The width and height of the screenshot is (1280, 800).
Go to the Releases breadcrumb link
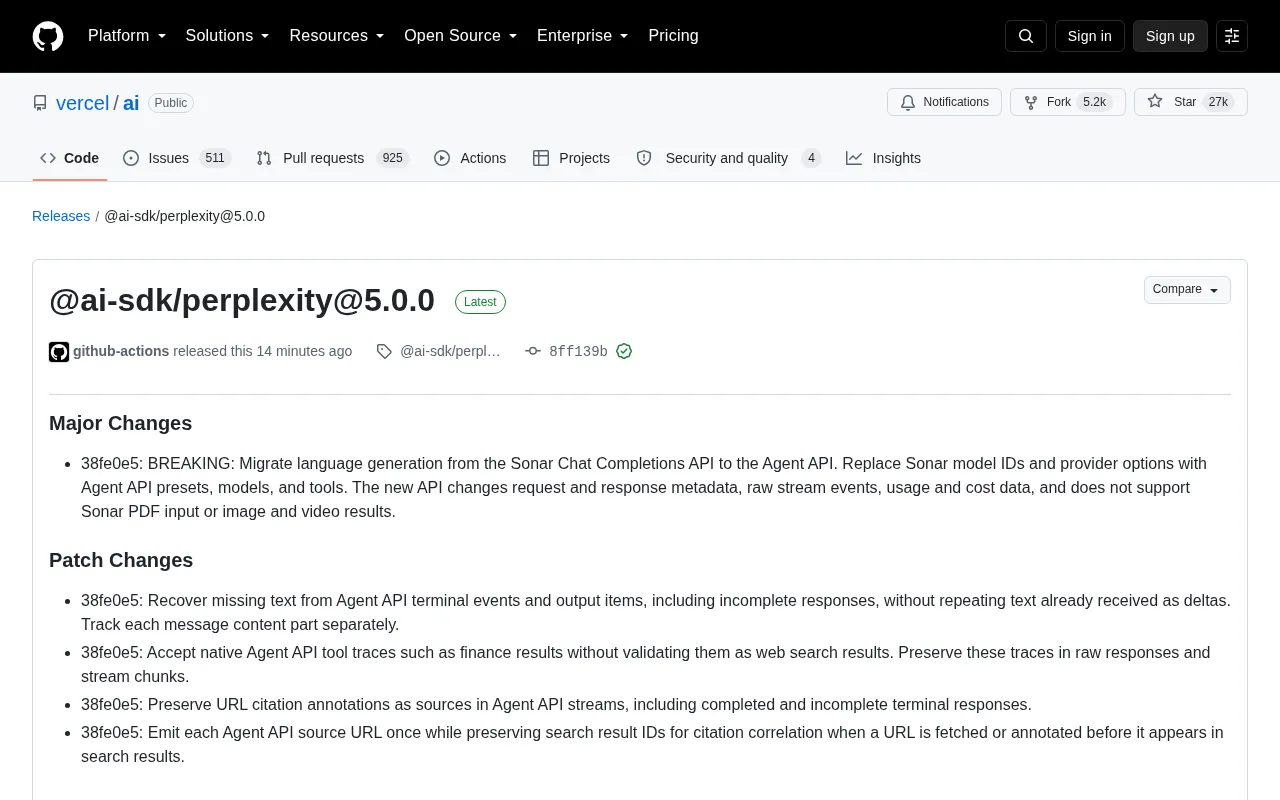[x=61, y=216]
